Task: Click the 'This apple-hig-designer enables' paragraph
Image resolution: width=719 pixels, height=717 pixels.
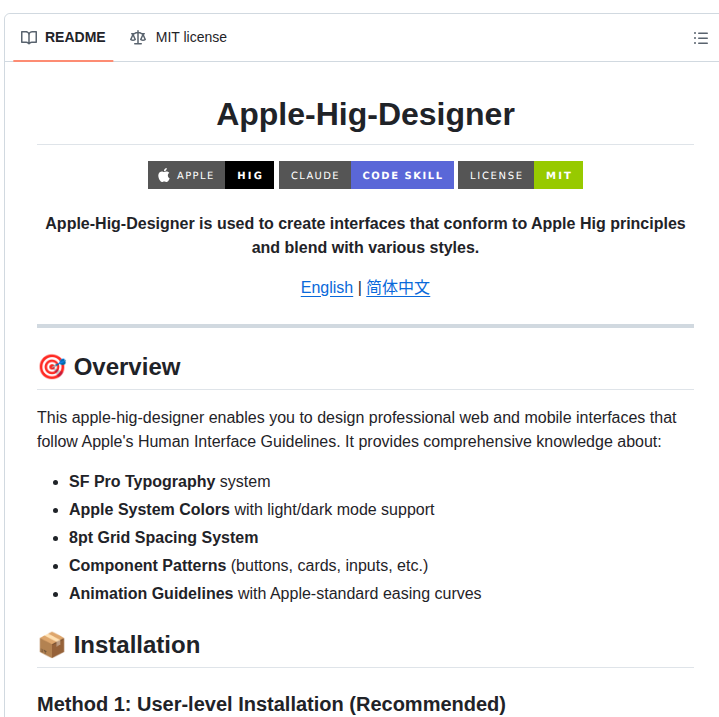Action: [x=356, y=430]
